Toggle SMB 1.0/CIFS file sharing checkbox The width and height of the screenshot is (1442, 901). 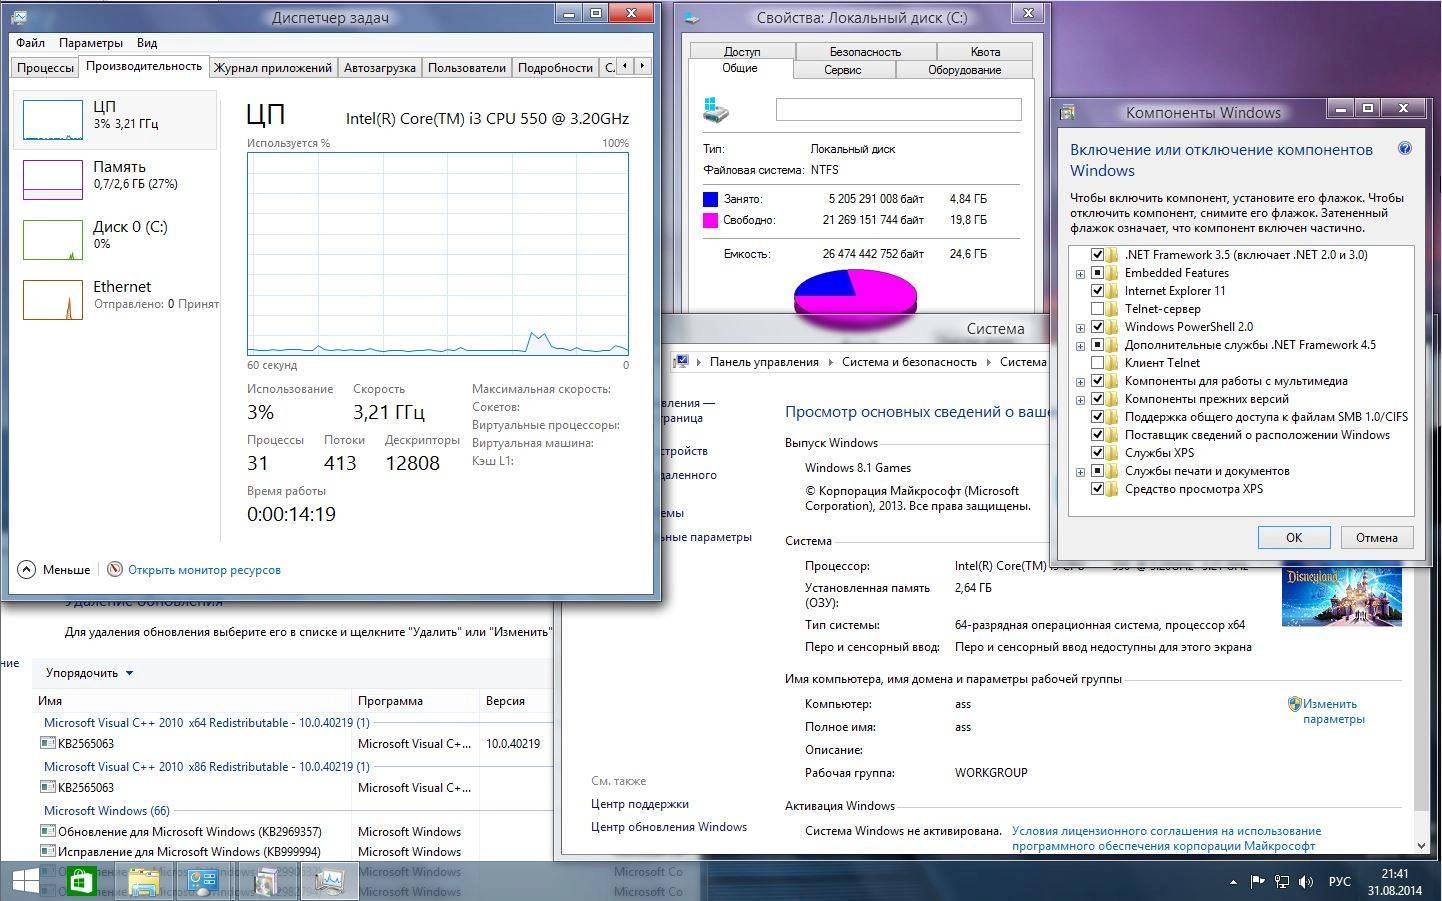click(x=1097, y=417)
